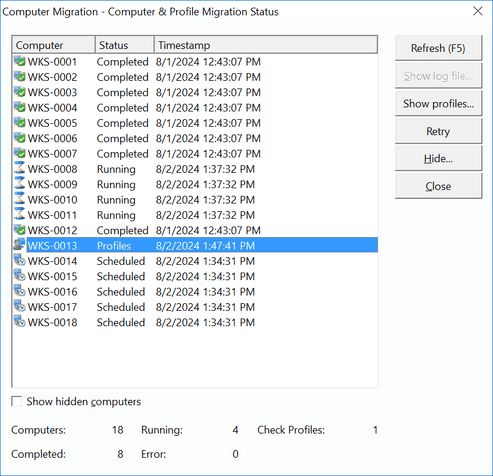Sort the list by Timestamp column header
The height and width of the screenshot is (476, 493).
point(266,45)
